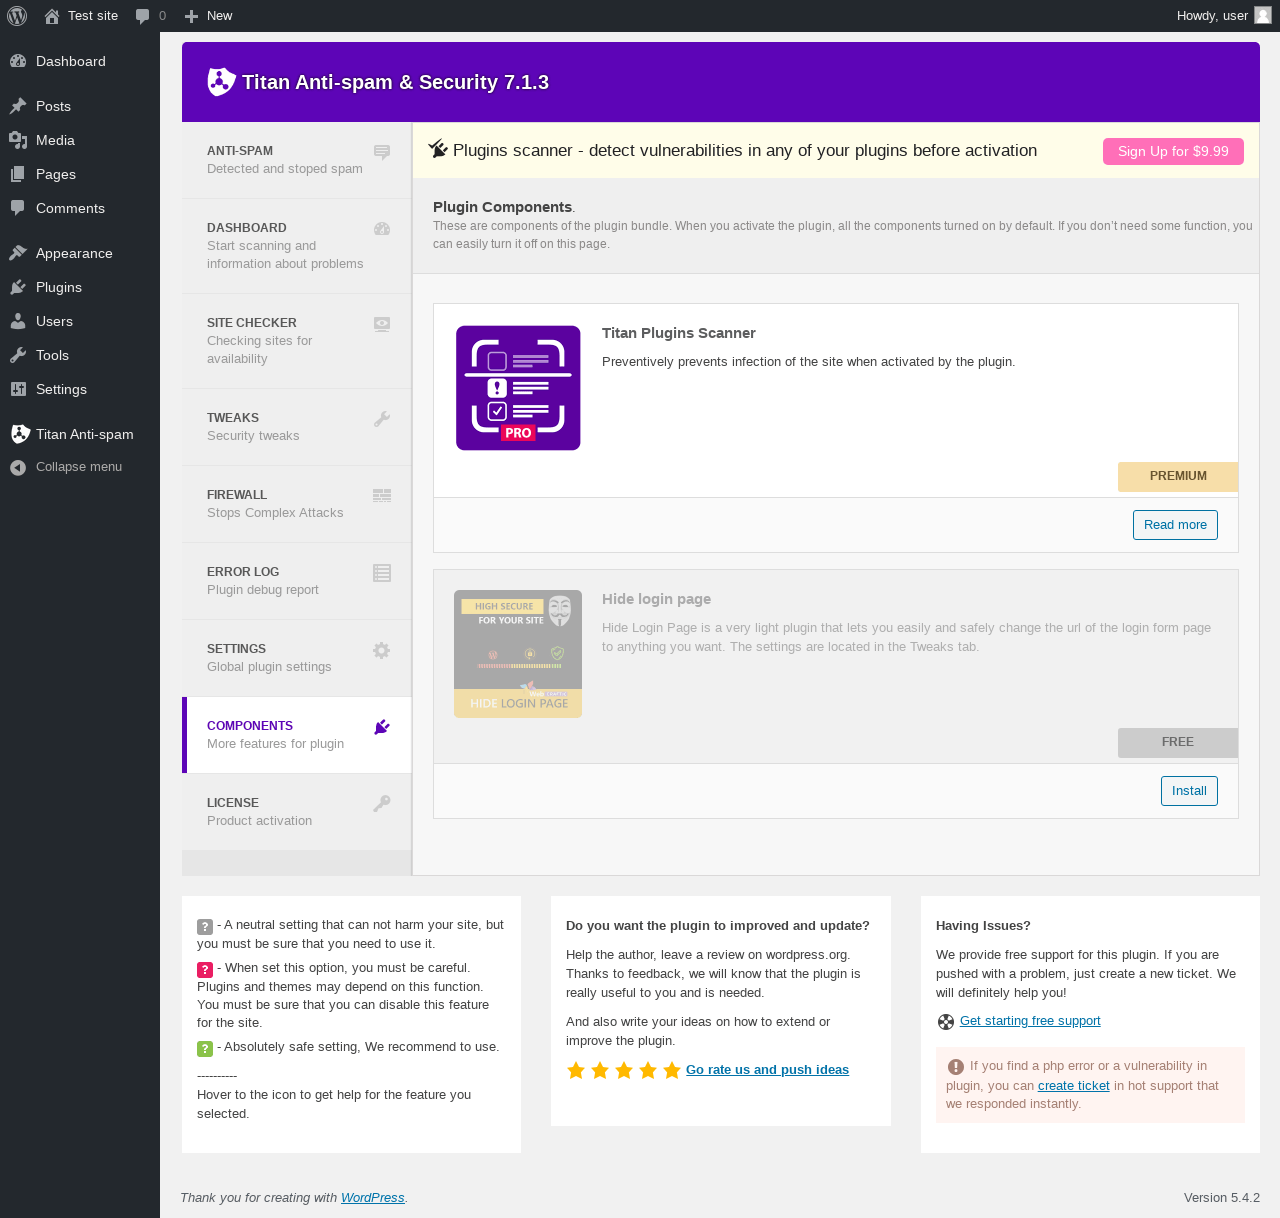Click the Titan shield logo in header
The width and height of the screenshot is (1280, 1218).
pos(221,82)
